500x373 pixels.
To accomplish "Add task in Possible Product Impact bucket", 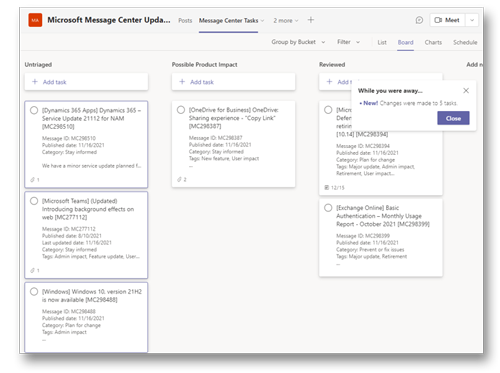I will tap(233, 82).
